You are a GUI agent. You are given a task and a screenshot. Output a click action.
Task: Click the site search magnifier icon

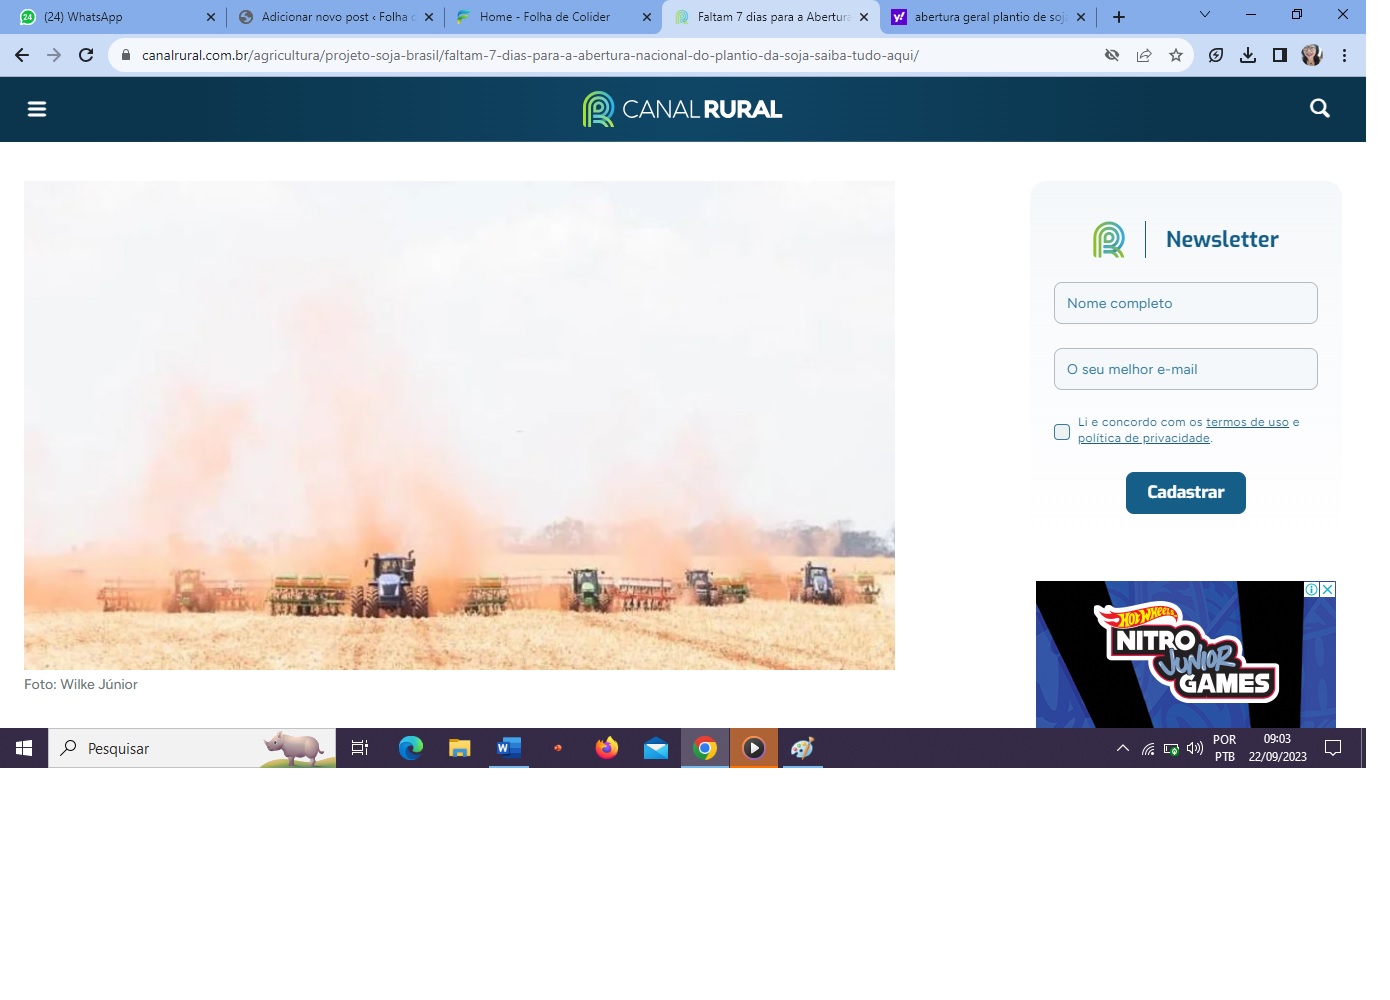tap(1319, 109)
